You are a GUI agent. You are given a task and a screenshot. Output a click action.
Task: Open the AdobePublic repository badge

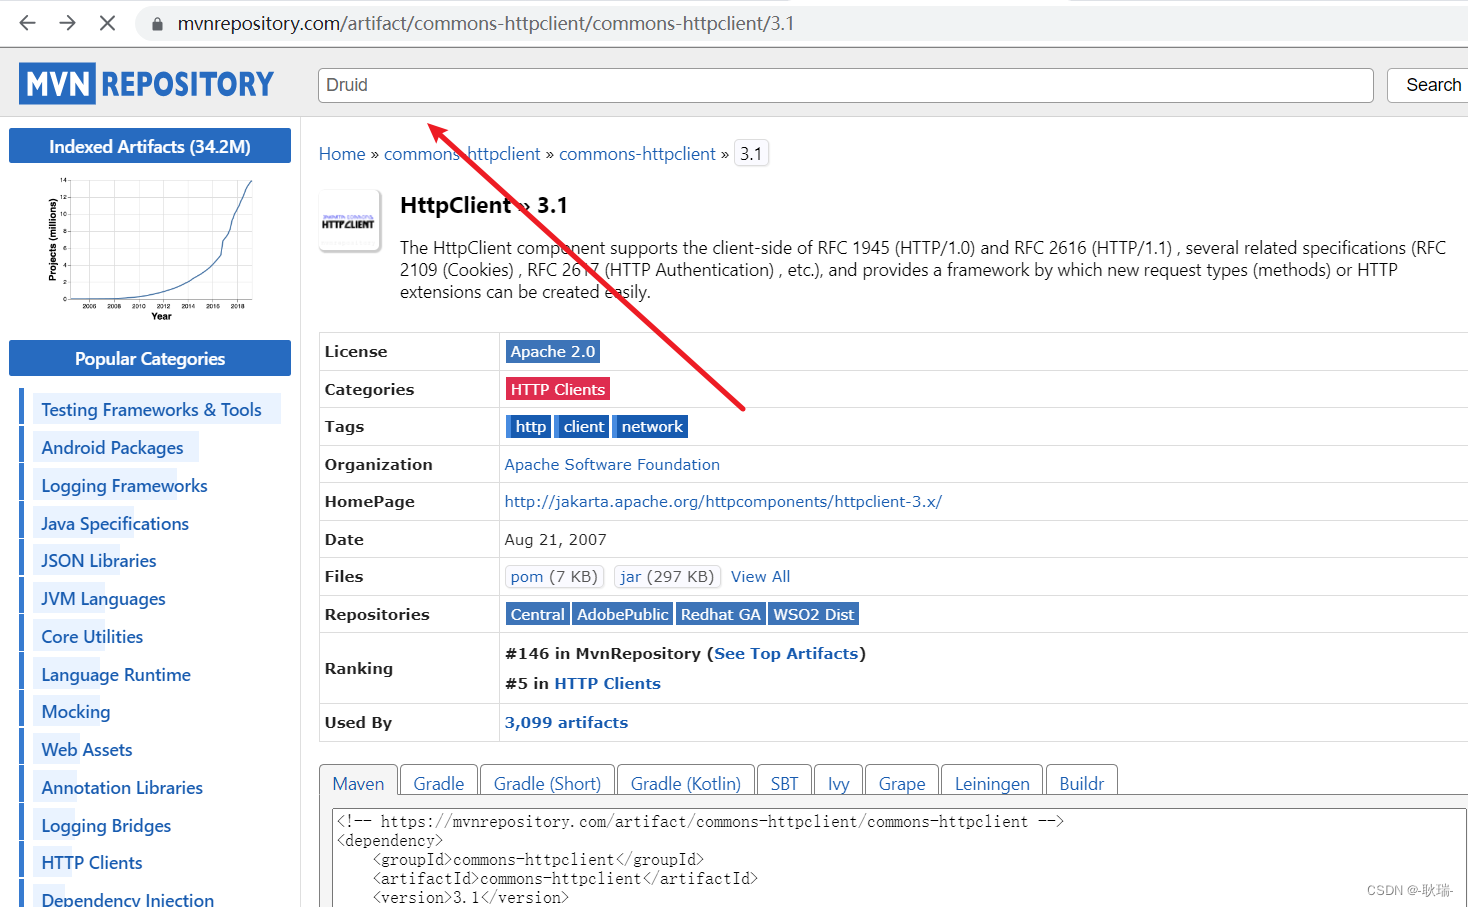(622, 615)
